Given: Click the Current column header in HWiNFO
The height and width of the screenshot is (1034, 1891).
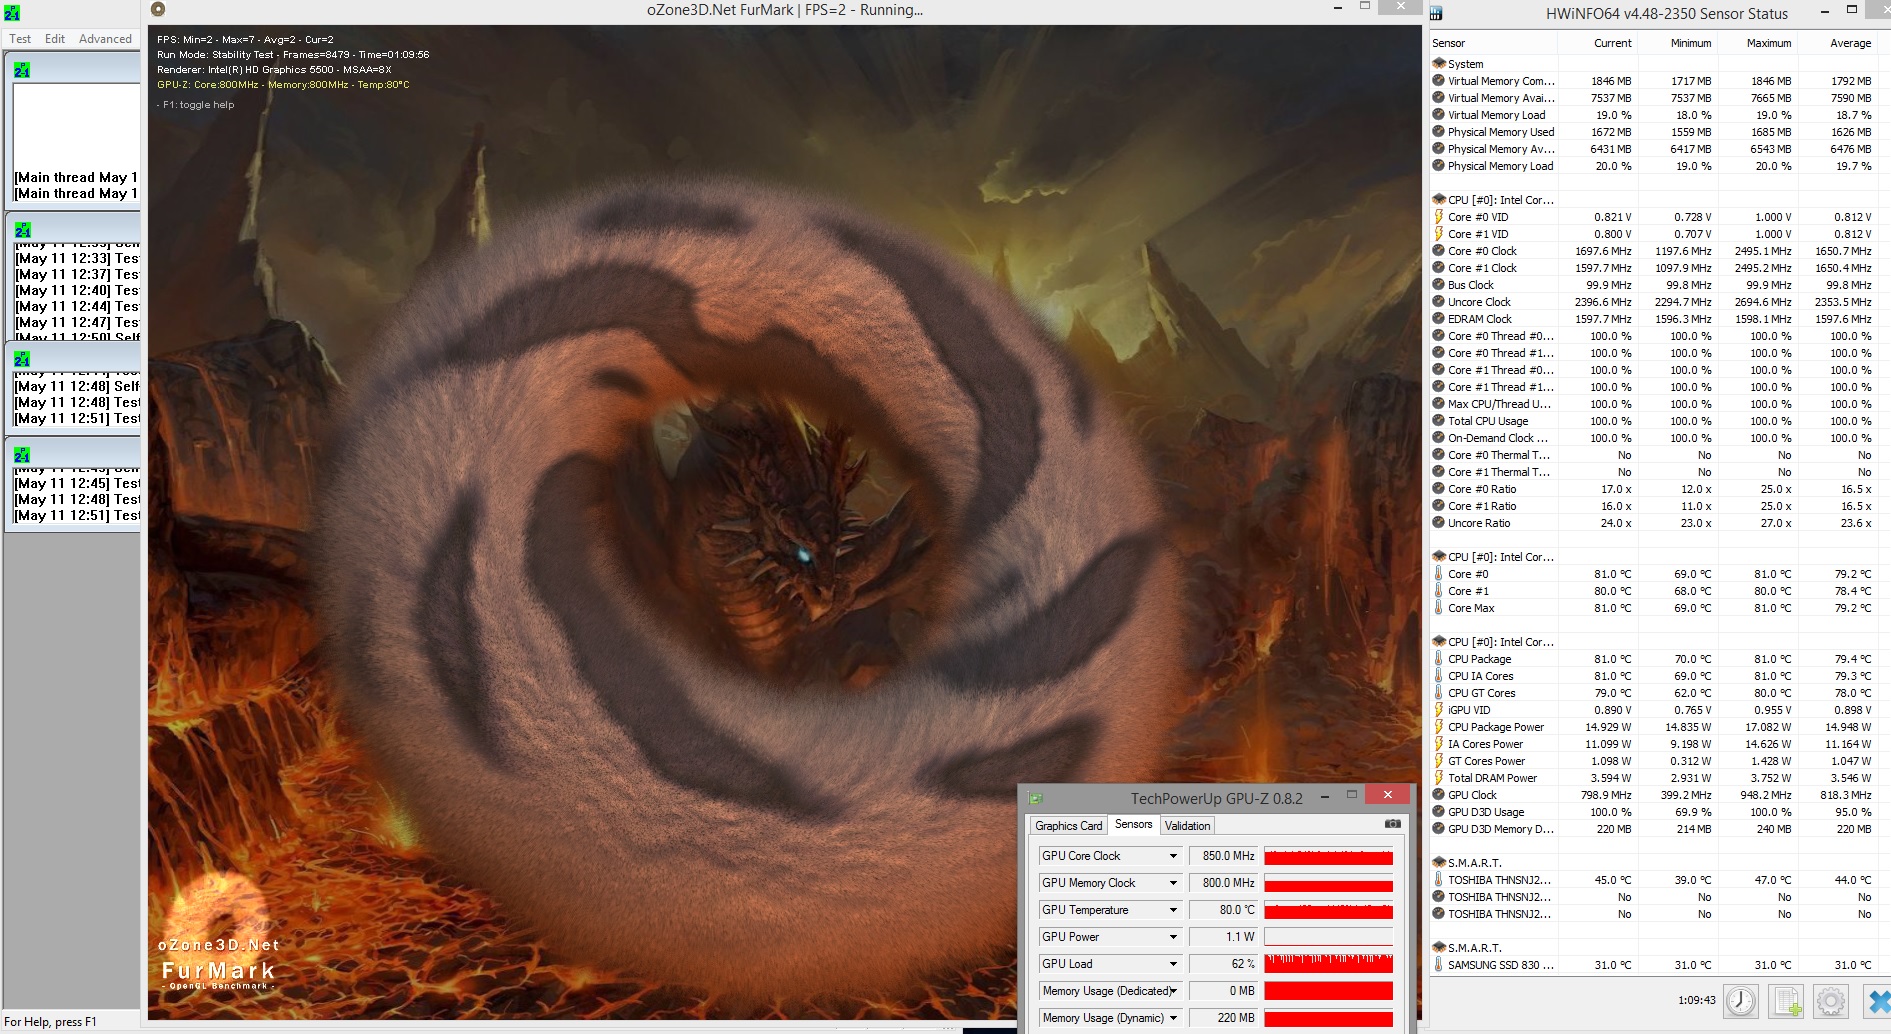Looking at the screenshot, I should (x=1597, y=43).
